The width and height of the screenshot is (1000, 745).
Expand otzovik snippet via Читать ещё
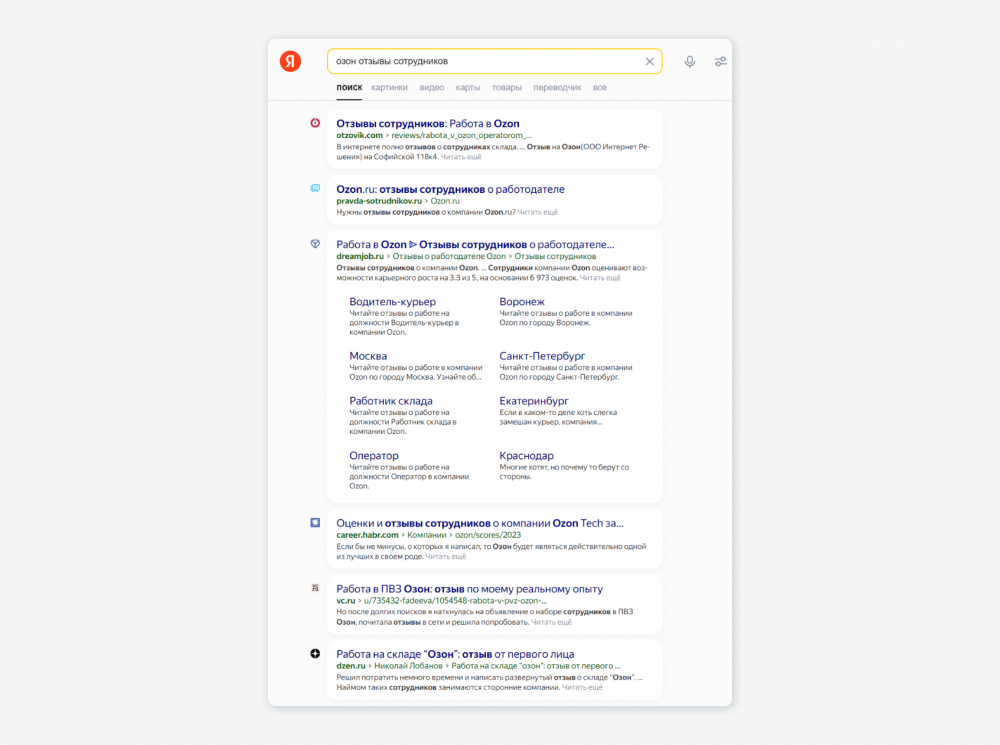[461, 157]
